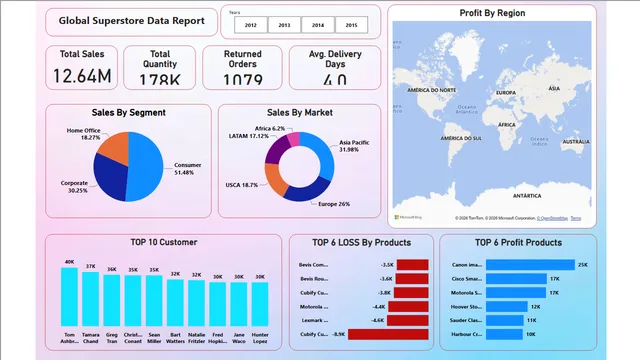The image size is (640, 360).
Task: Click the Cubify Cu... -3.8K loss bar
Action: pos(411,293)
